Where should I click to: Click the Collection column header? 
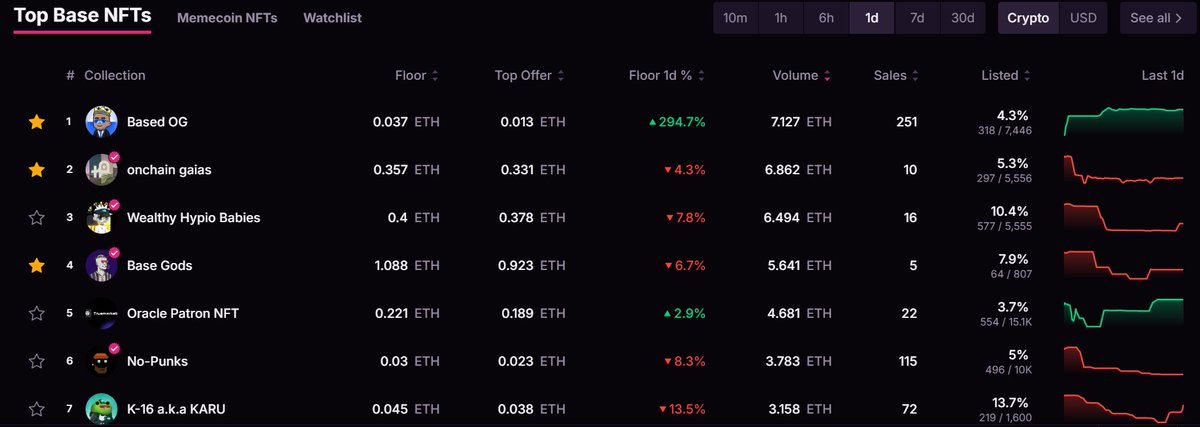114,75
